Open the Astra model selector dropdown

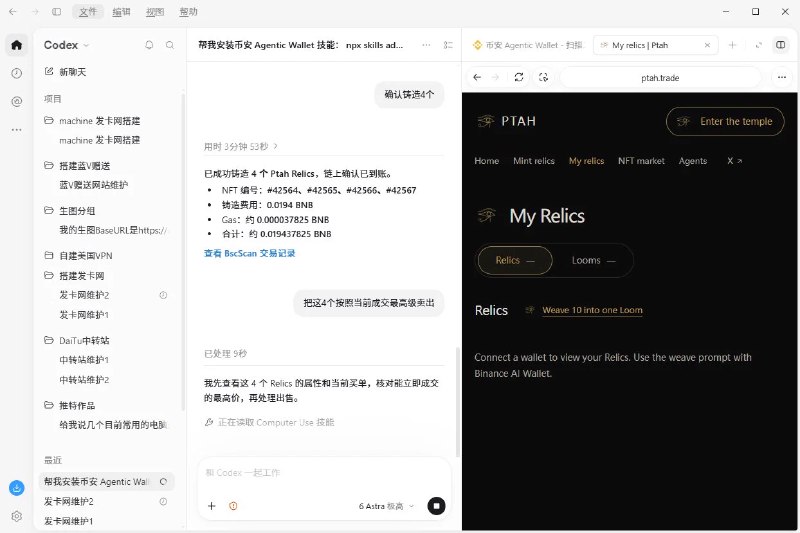tap(386, 506)
